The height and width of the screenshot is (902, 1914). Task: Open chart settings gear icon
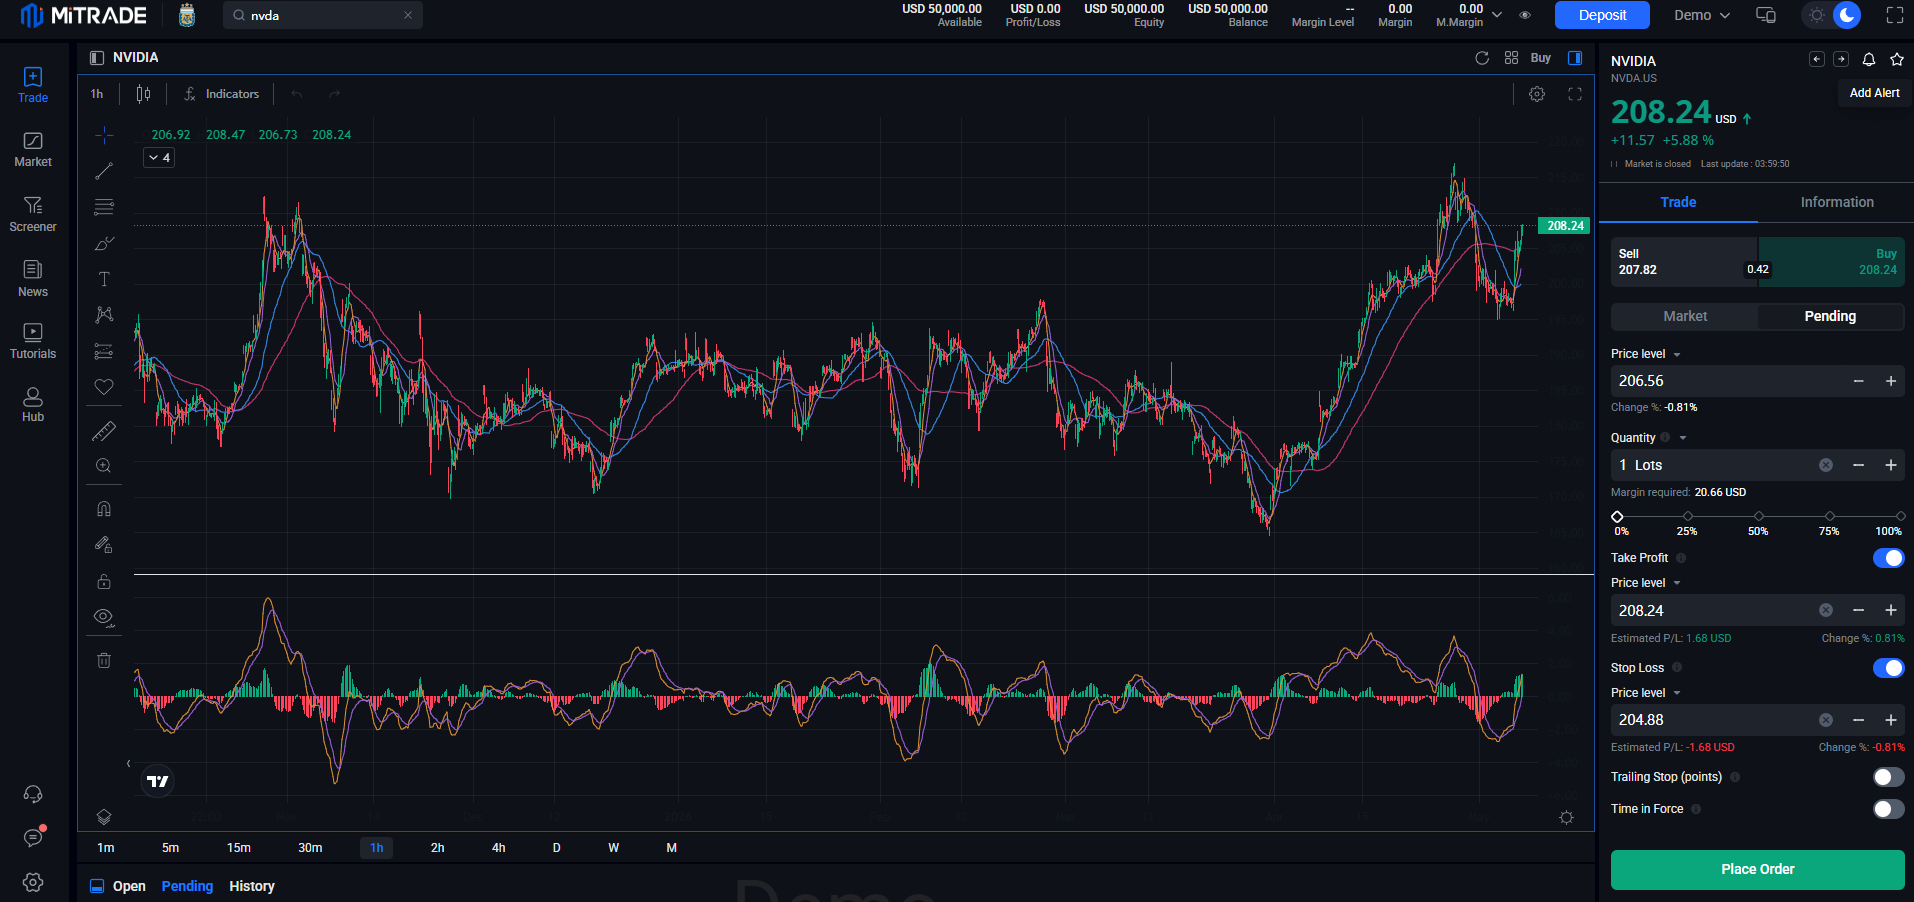click(x=1537, y=94)
